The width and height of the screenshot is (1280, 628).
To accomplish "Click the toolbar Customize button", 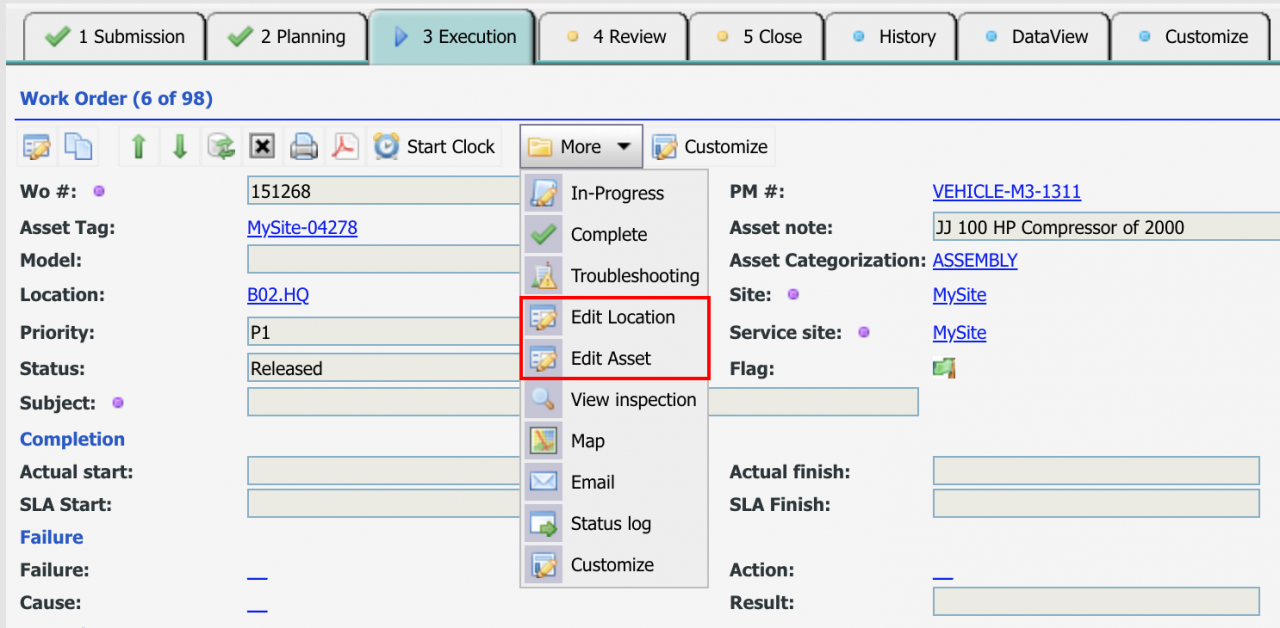I will pyautogui.click(x=711, y=147).
